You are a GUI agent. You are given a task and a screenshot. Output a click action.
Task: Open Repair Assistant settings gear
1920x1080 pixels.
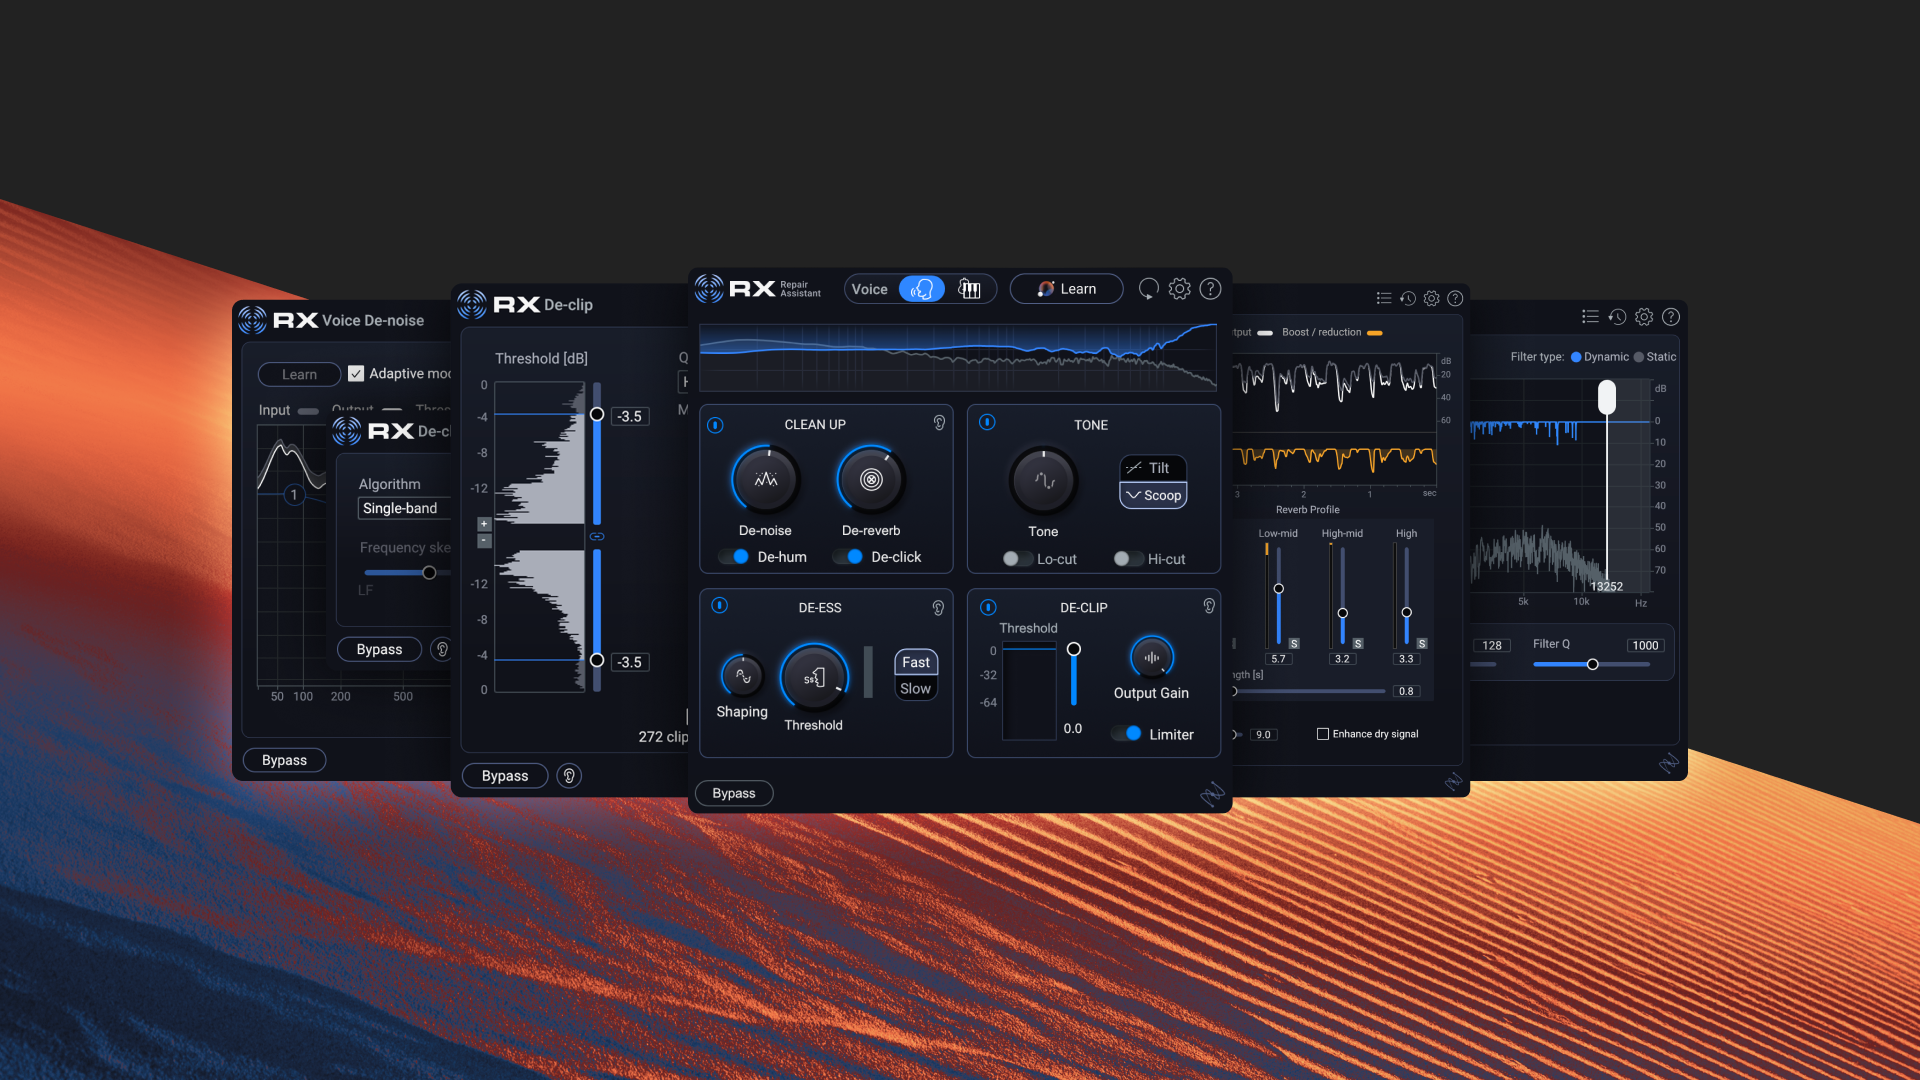coord(1180,289)
